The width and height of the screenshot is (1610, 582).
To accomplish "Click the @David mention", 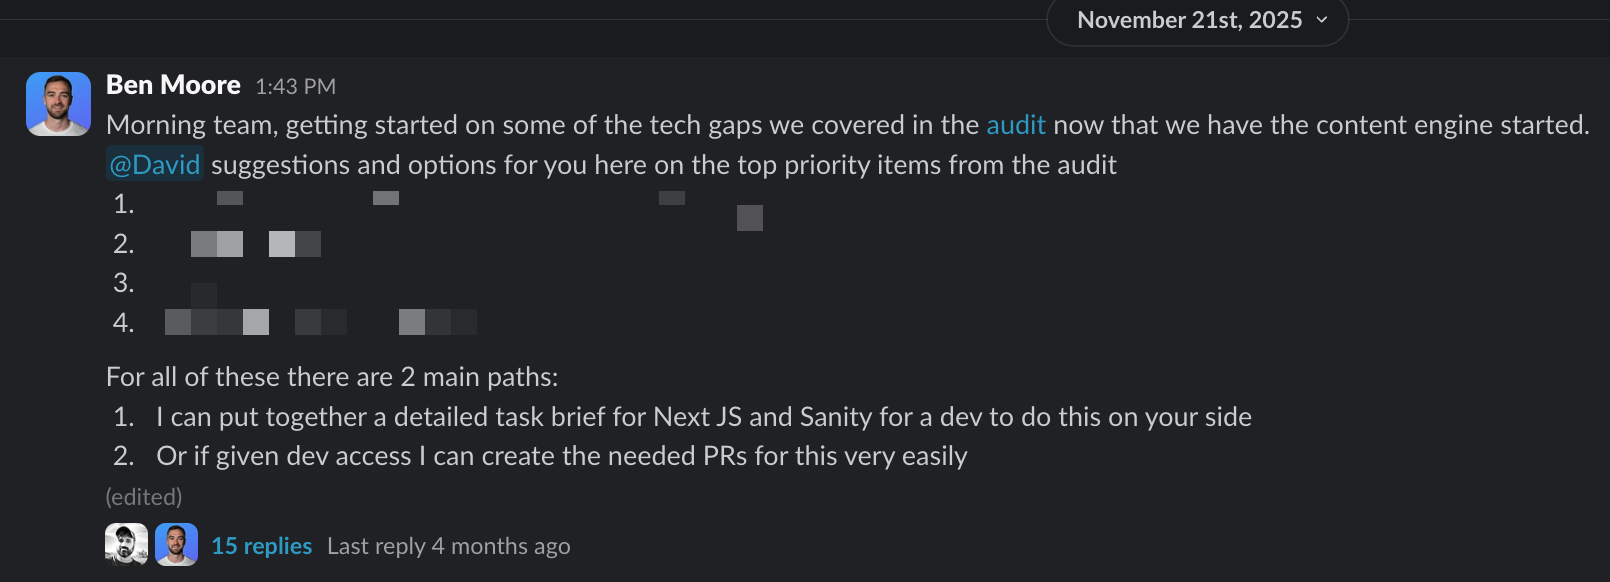I will (x=155, y=164).
